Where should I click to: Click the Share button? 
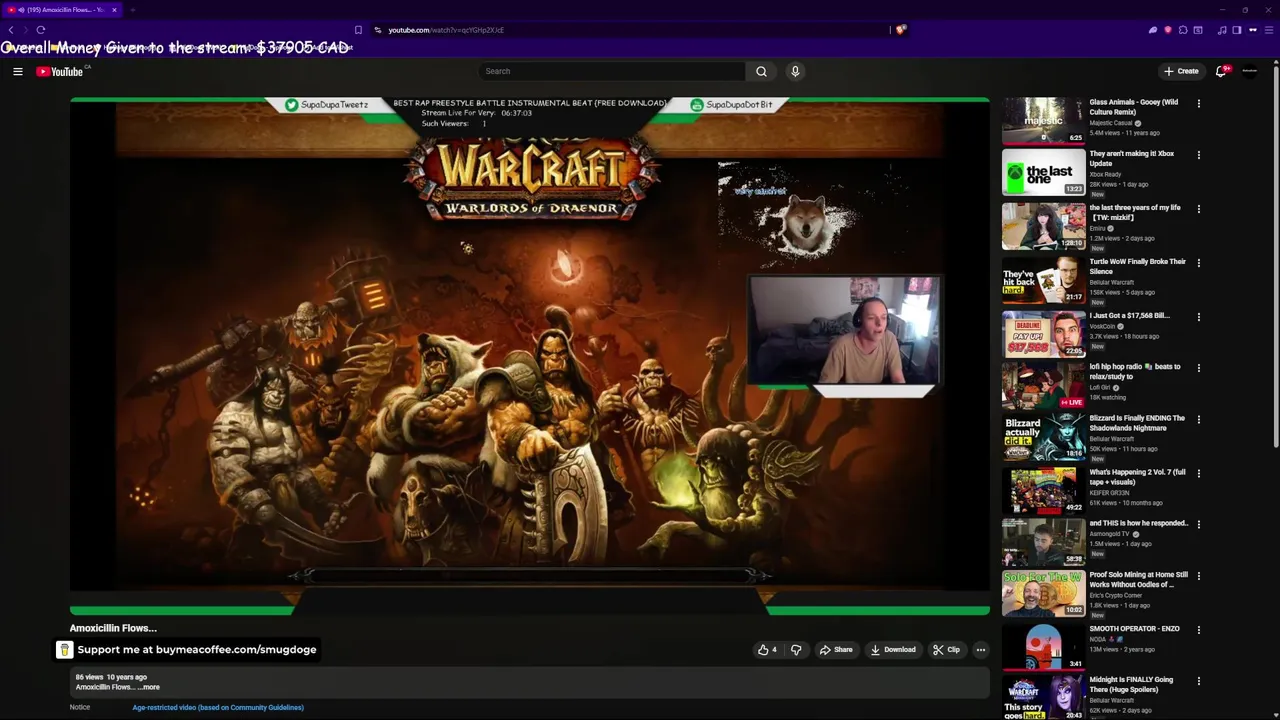[x=836, y=650]
